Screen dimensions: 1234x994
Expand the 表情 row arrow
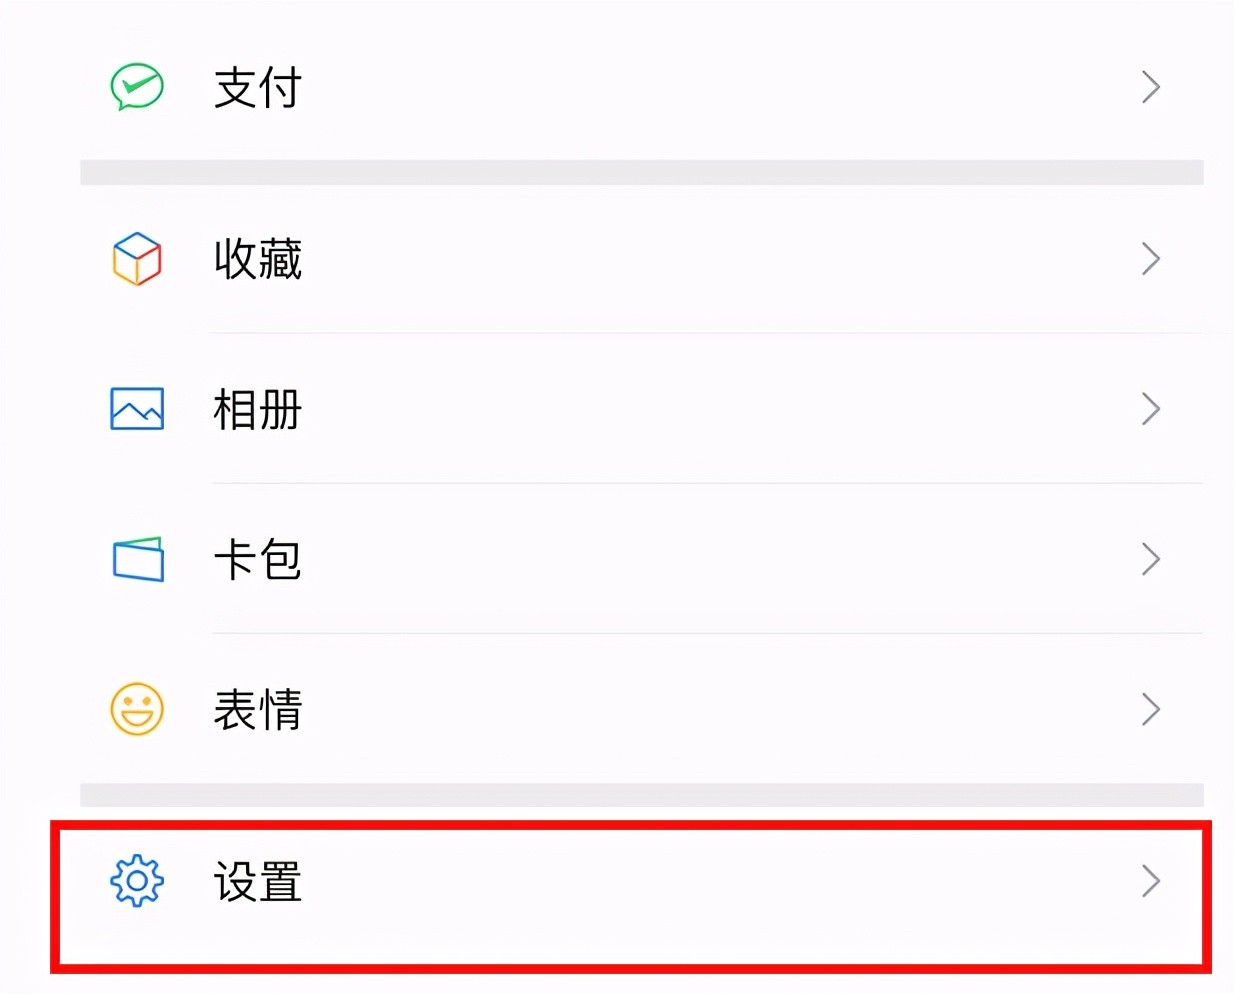click(x=1151, y=709)
